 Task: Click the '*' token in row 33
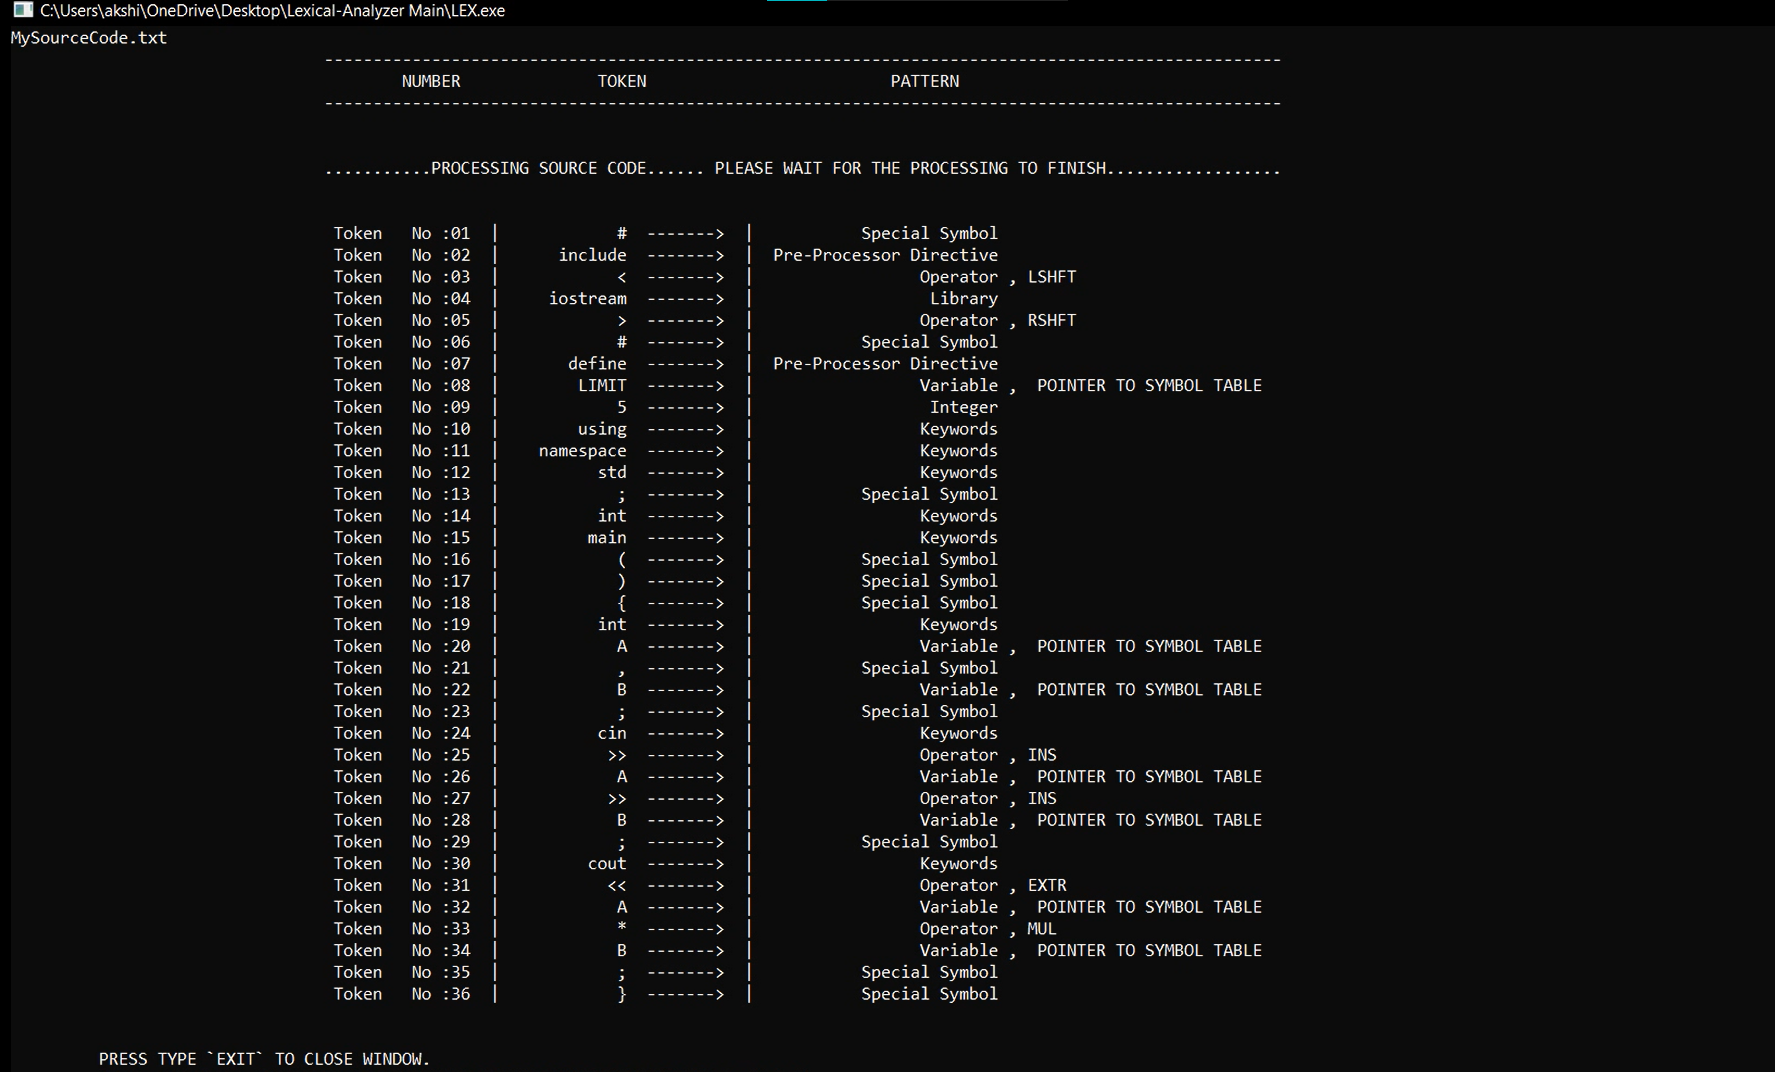(622, 927)
